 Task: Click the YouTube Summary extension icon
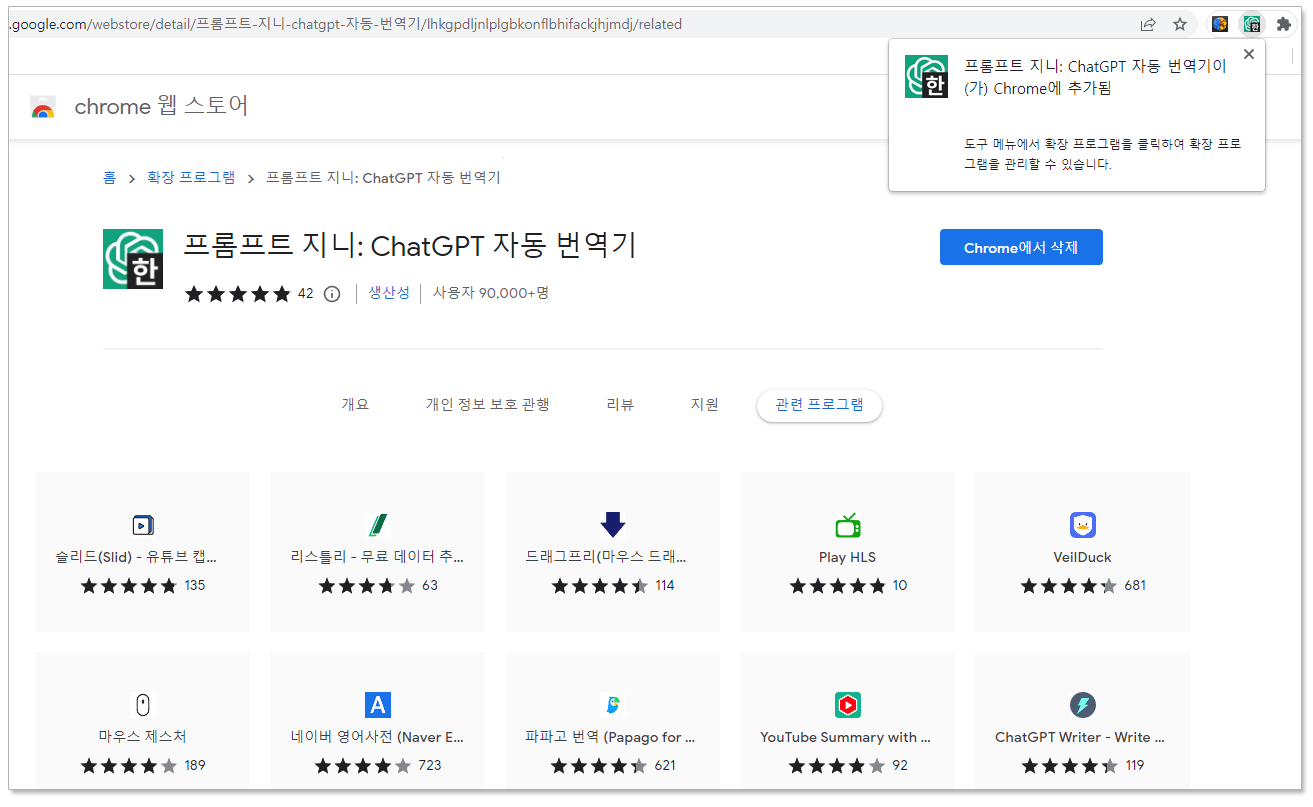click(x=847, y=705)
